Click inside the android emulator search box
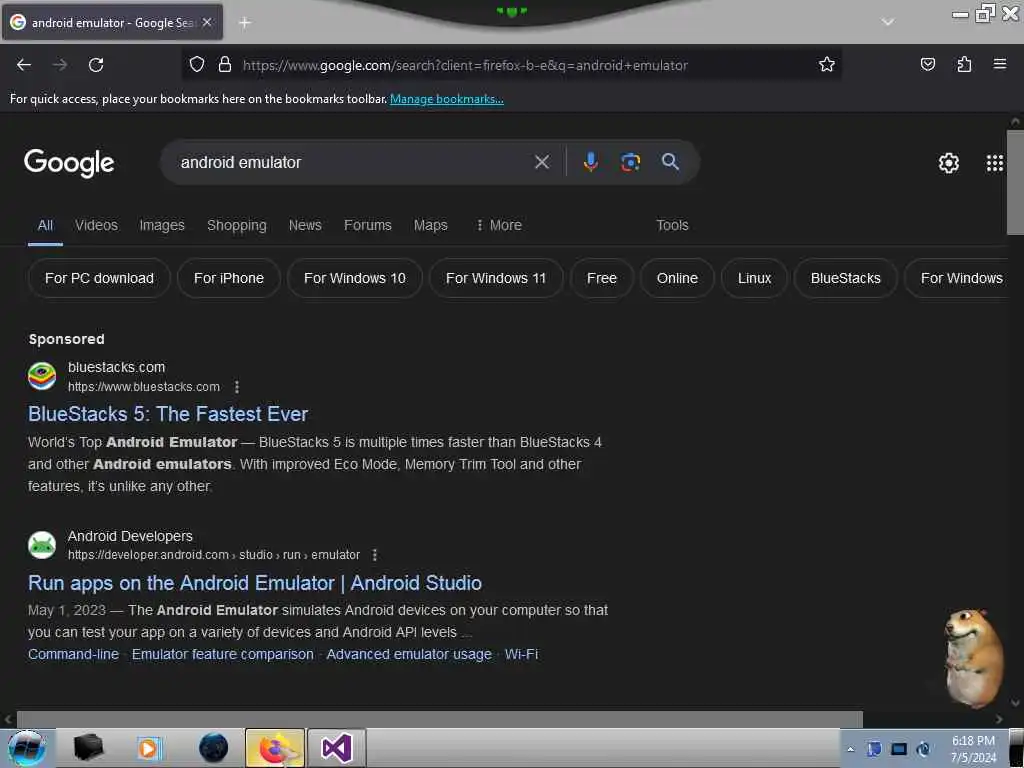Viewport: 1024px width, 768px height. click(353, 162)
